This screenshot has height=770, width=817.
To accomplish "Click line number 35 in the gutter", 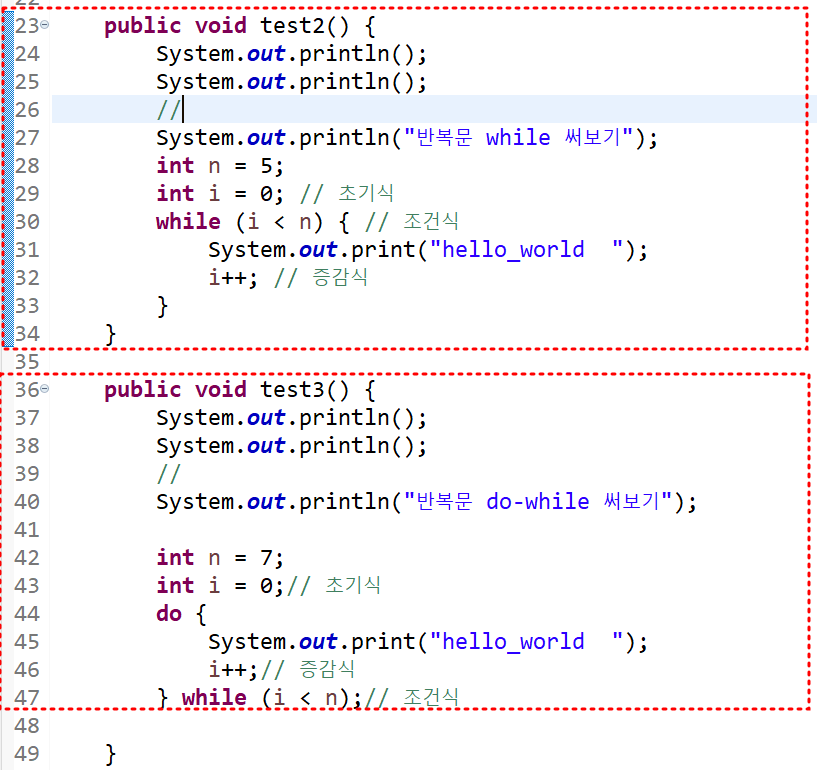I will click(27, 362).
